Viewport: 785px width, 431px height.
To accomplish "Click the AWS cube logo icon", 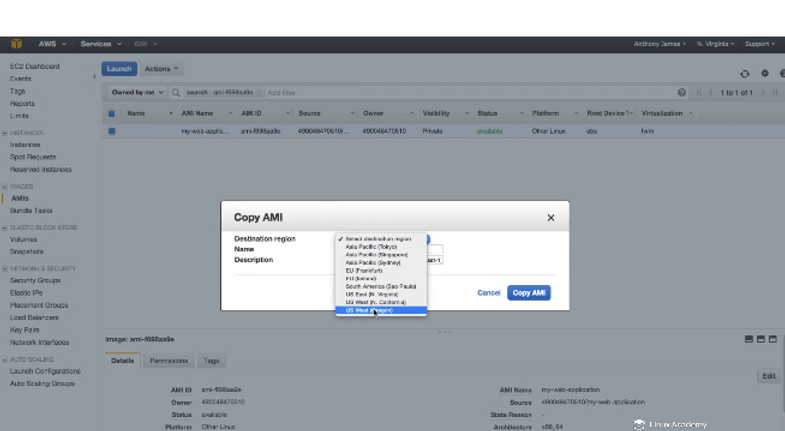I will tap(17, 44).
